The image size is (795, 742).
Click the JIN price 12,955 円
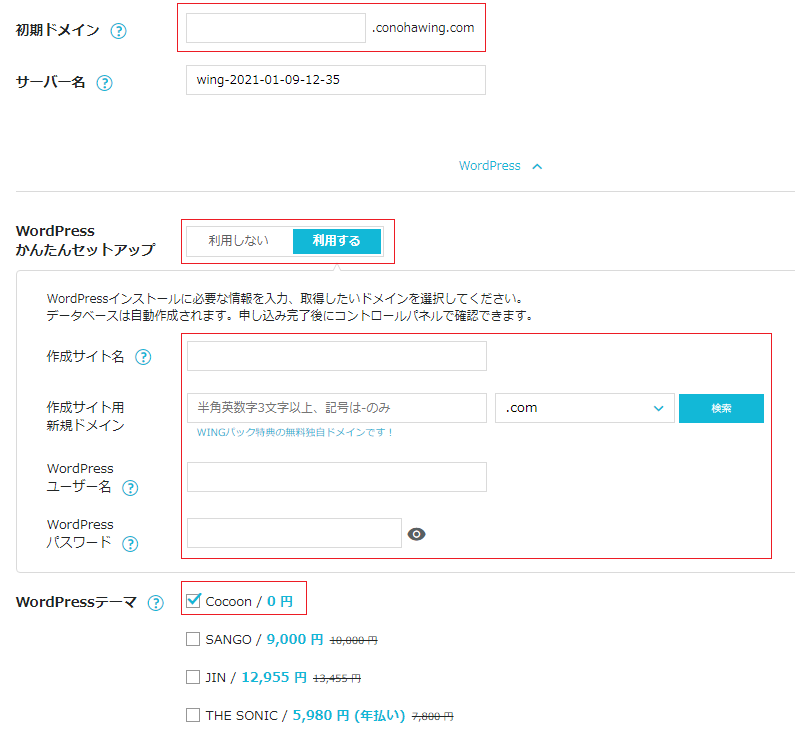274,677
